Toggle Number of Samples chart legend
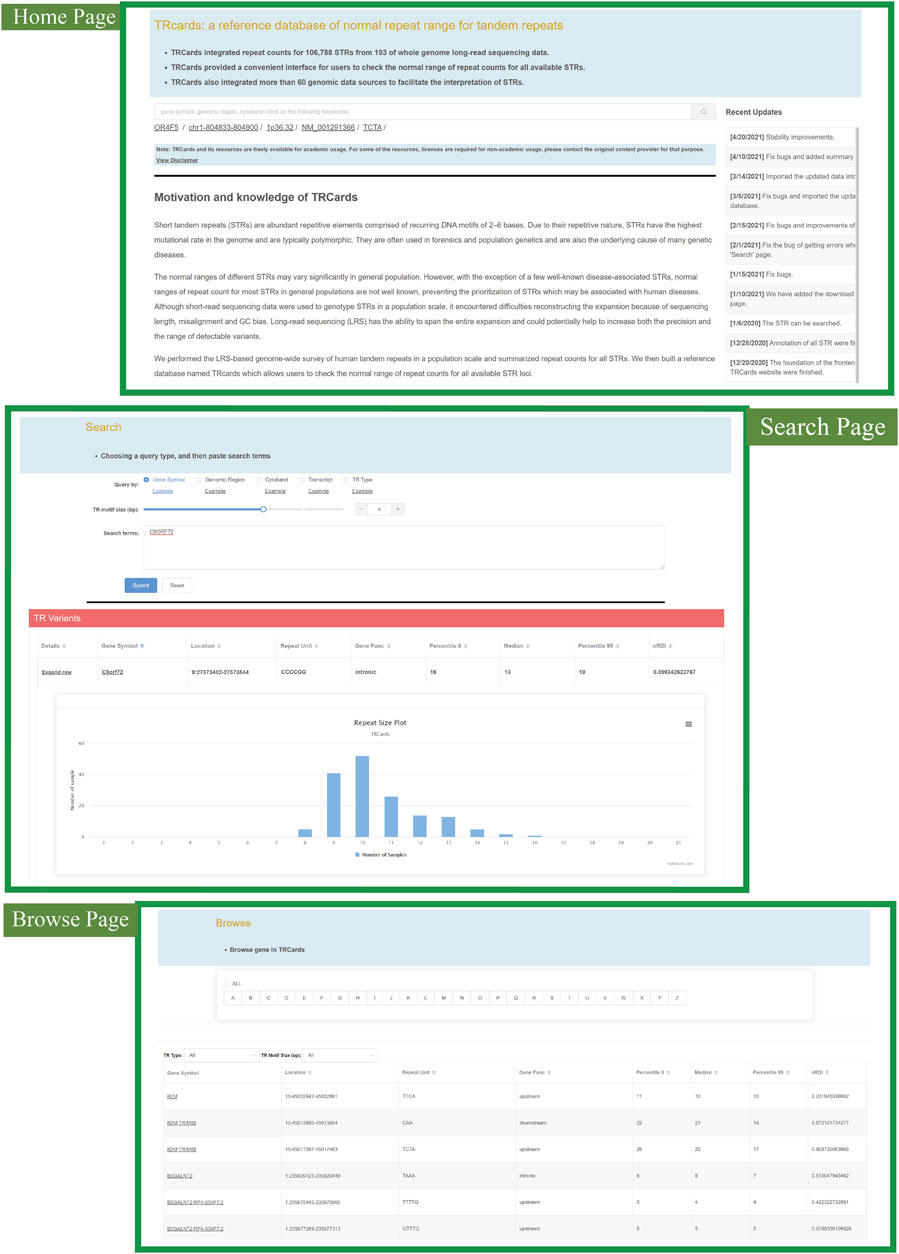This screenshot has height=1254, width=899. tap(380, 853)
